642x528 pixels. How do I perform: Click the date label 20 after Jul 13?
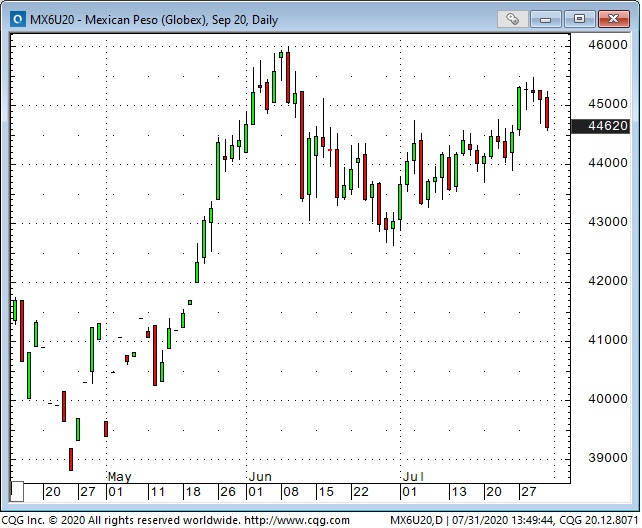coord(493,492)
